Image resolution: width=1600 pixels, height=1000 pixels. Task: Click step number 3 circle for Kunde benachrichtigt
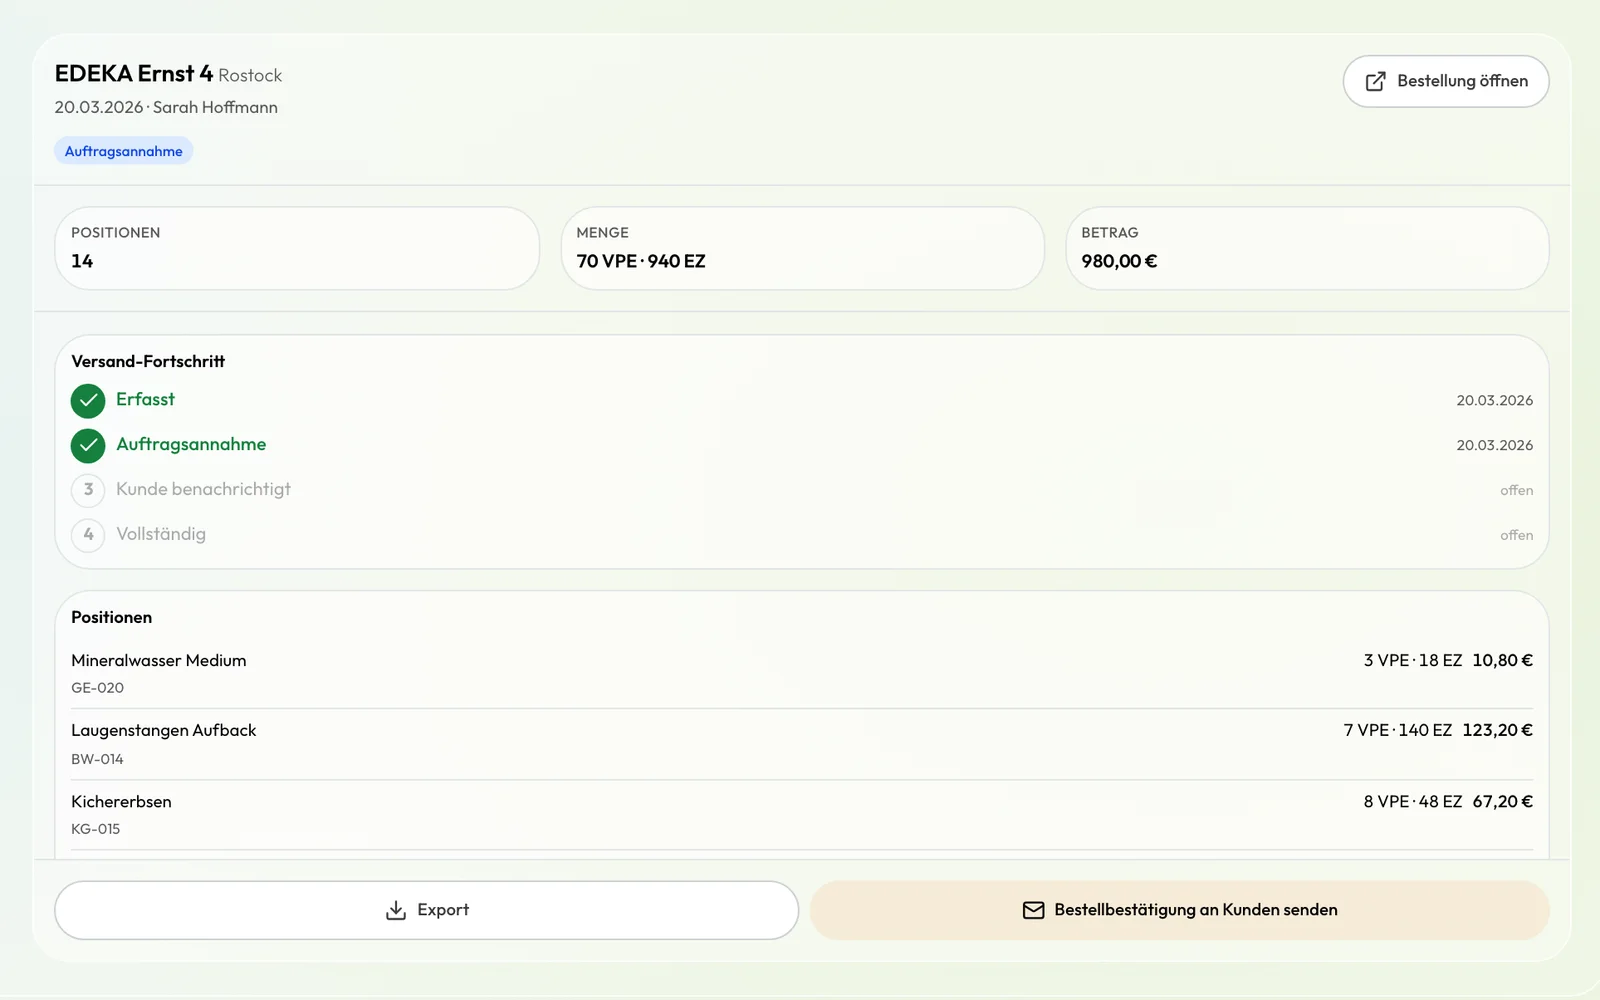[x=88, y=490]
